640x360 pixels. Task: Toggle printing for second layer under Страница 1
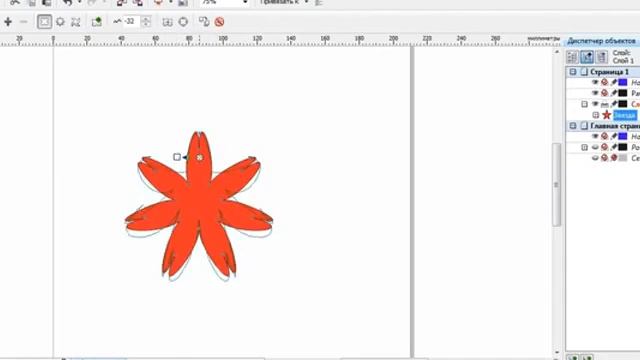pos(604,93)
